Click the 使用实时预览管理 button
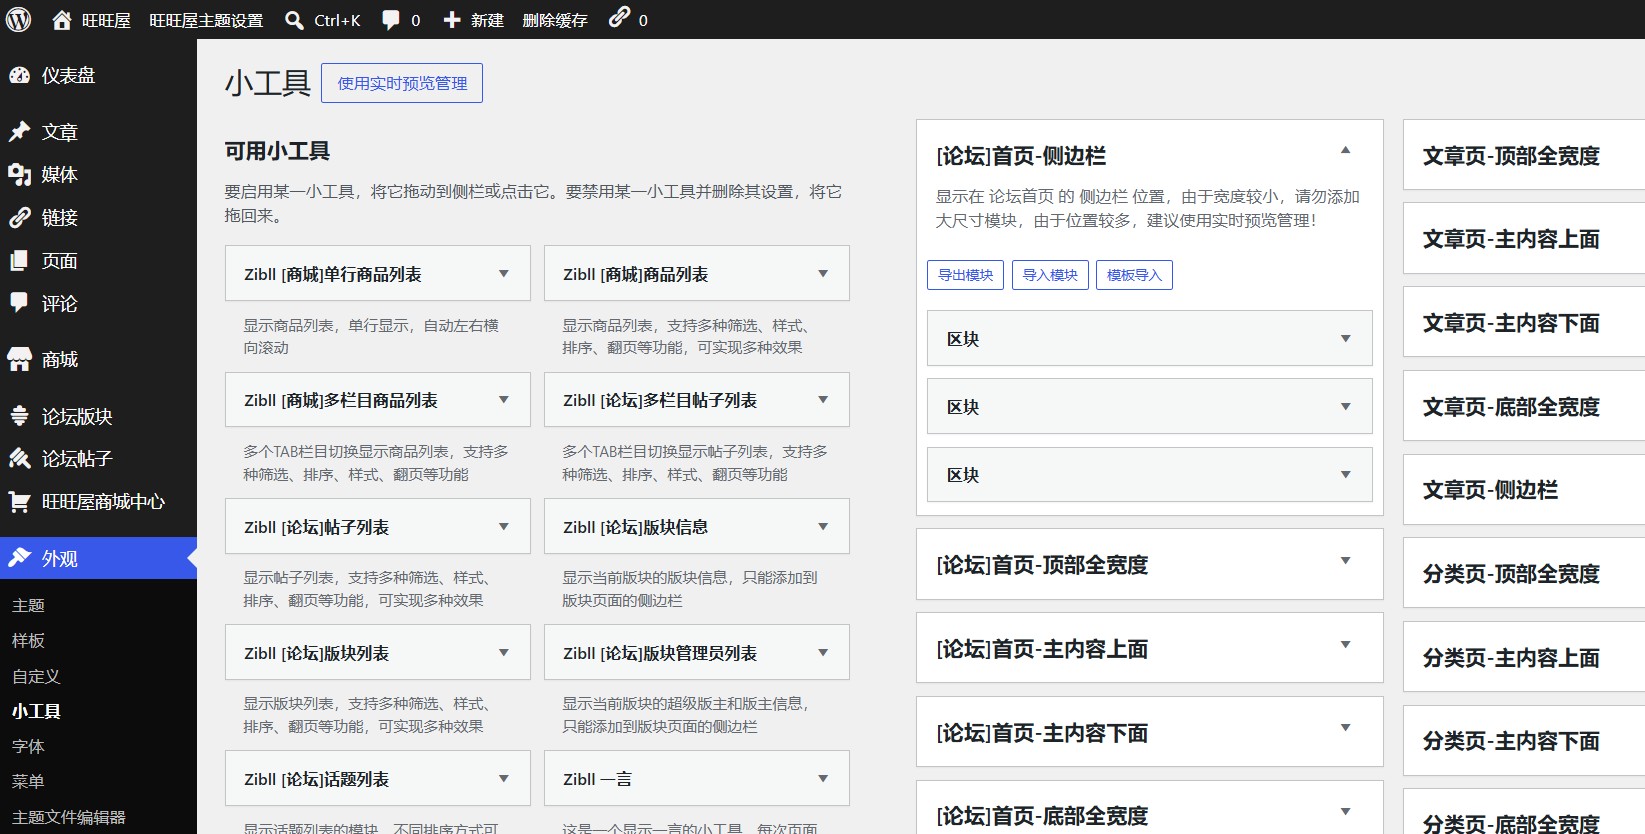1645x834 pixels. [x=402, y=83]
